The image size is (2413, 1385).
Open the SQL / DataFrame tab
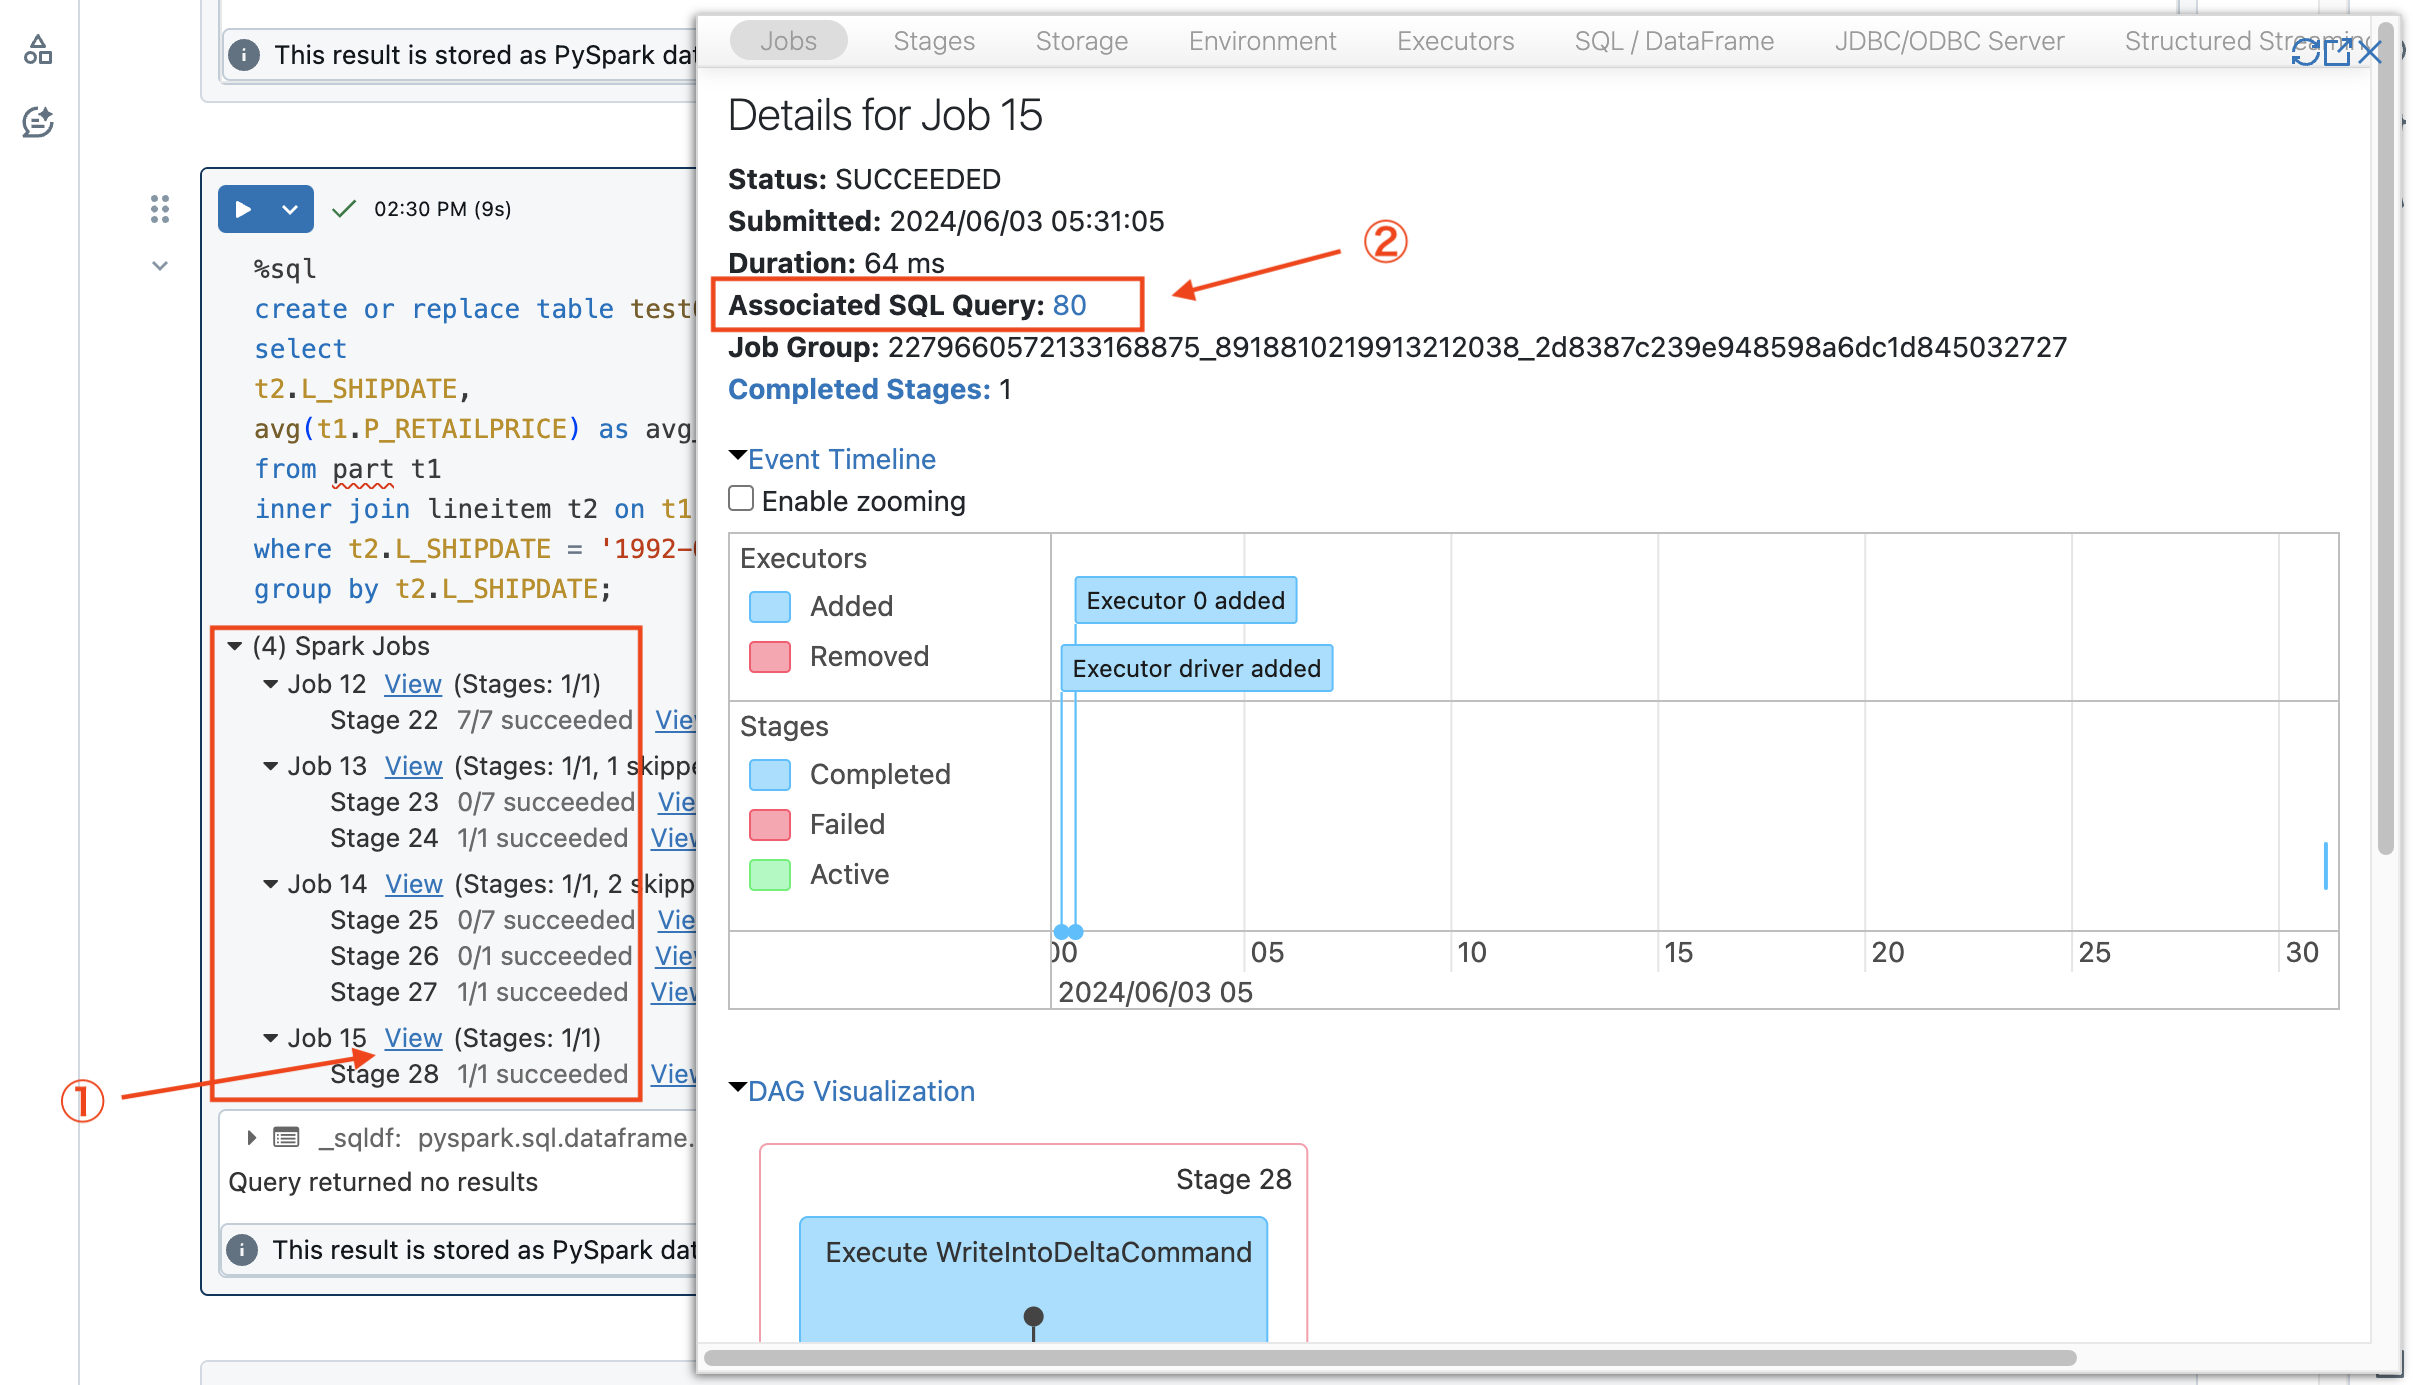(x=1674, y=41)
